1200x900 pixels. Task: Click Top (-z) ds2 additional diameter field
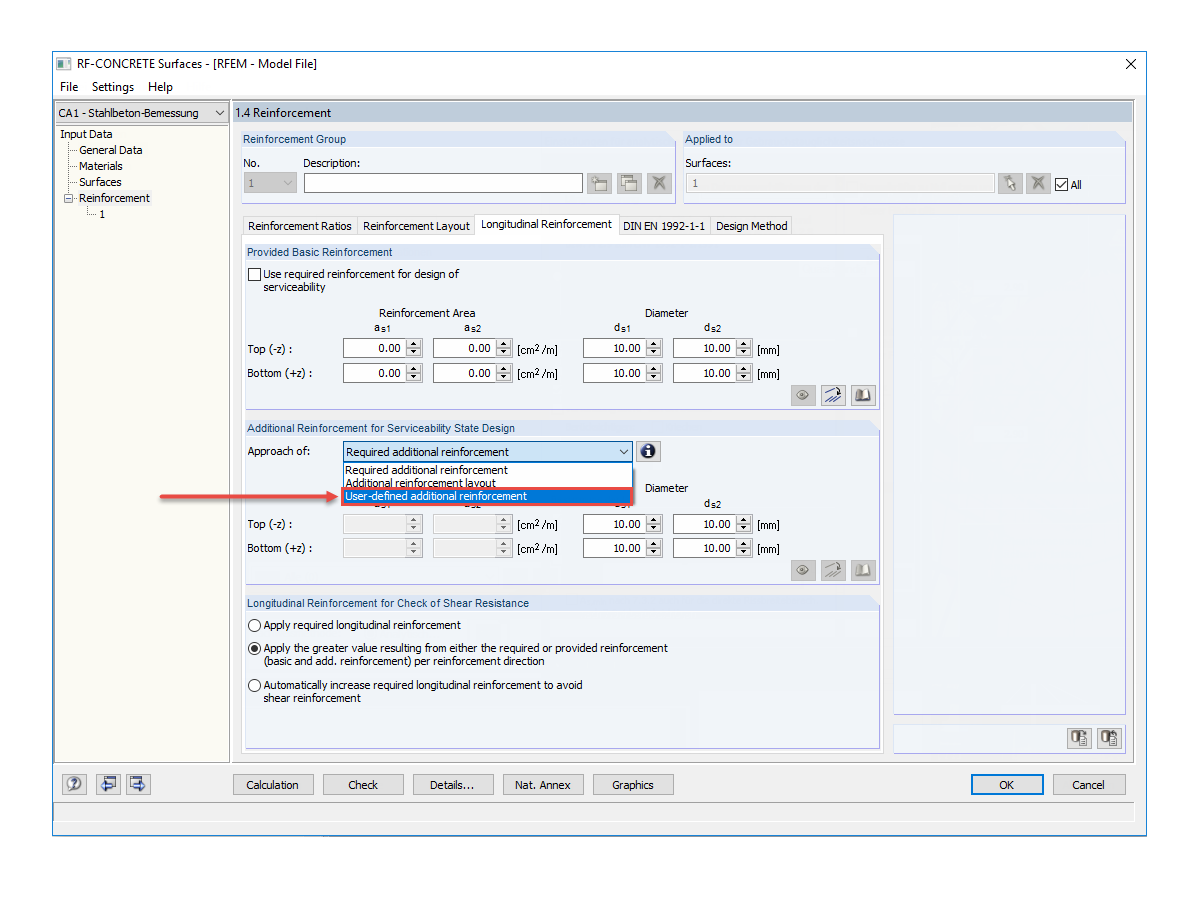point(704,523)
